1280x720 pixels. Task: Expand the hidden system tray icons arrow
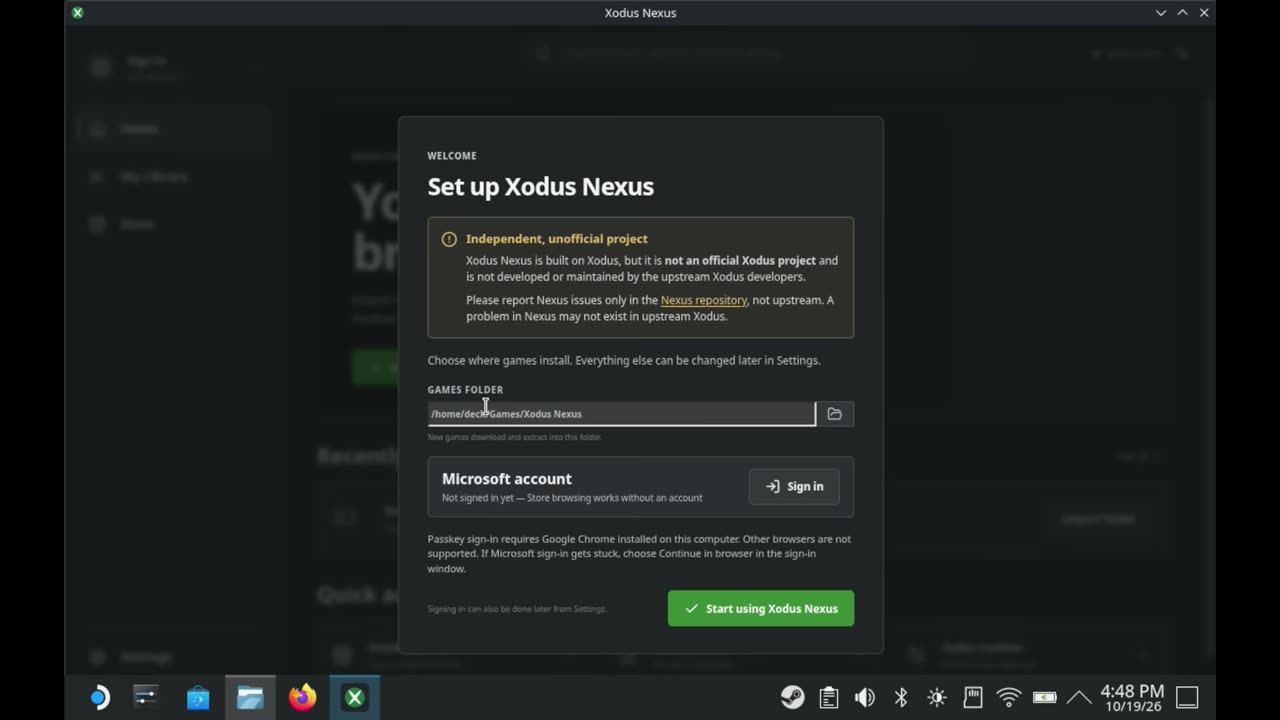[1079, 697]
